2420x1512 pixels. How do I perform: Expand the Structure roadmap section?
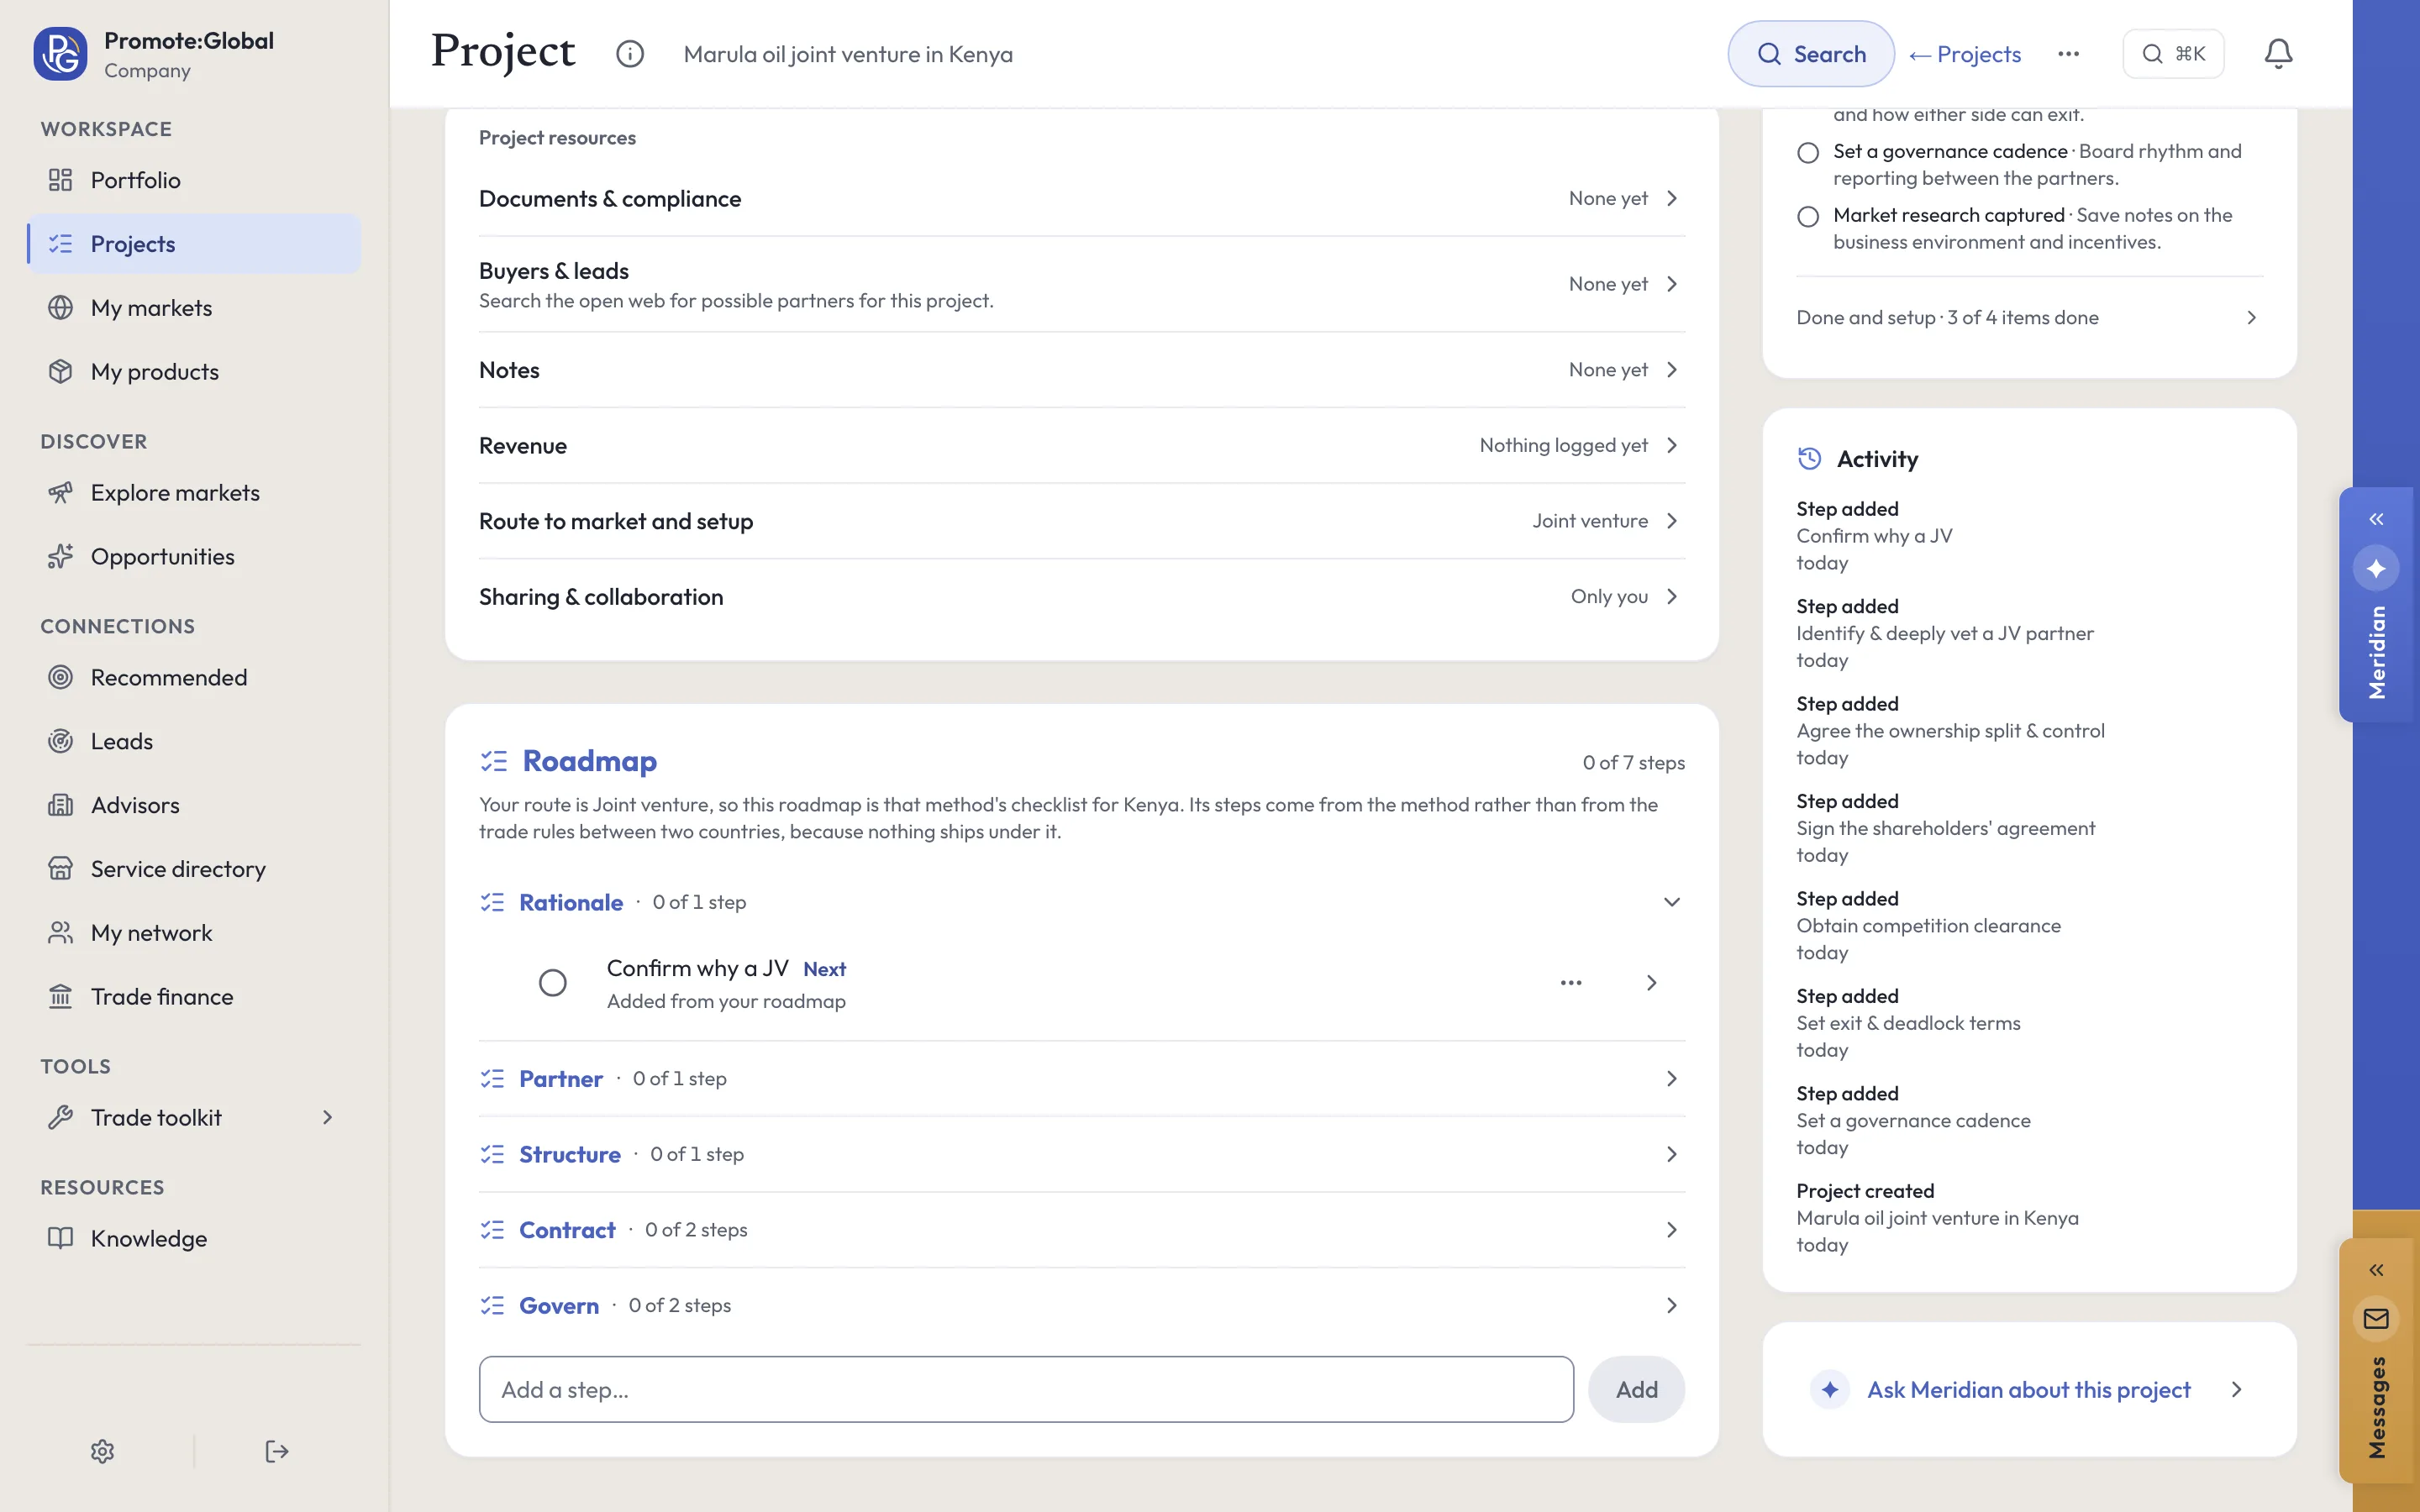(1082, 1154)
